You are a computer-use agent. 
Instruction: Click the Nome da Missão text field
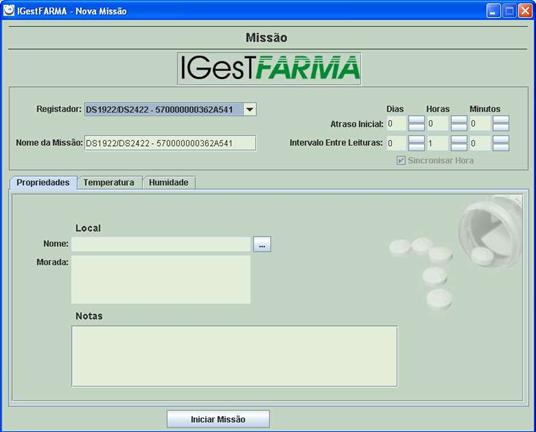(x=170, y=143)
